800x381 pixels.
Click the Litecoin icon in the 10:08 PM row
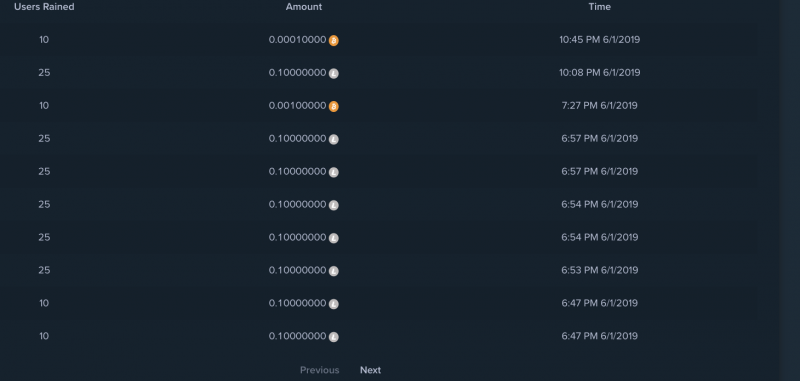(333, 73)
